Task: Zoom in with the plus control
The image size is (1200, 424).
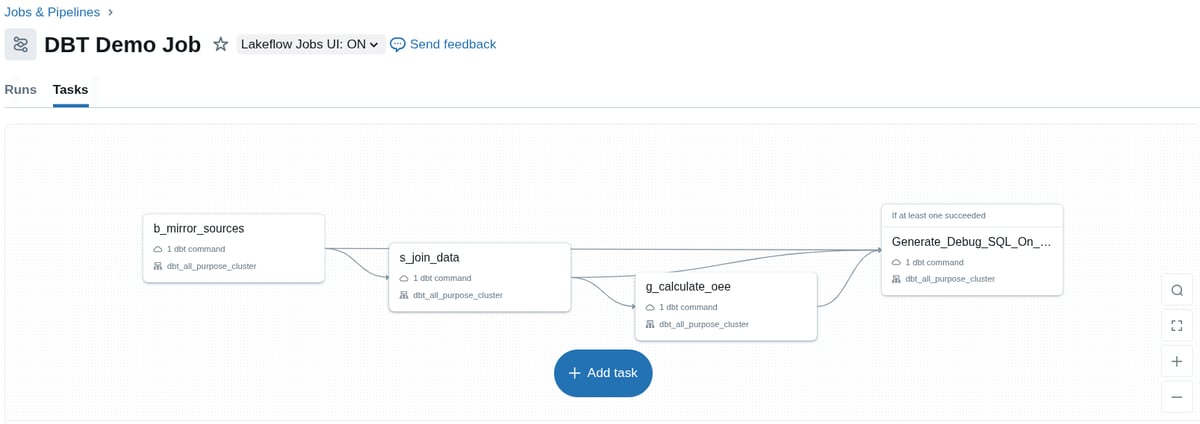Action: point(1177,361)
